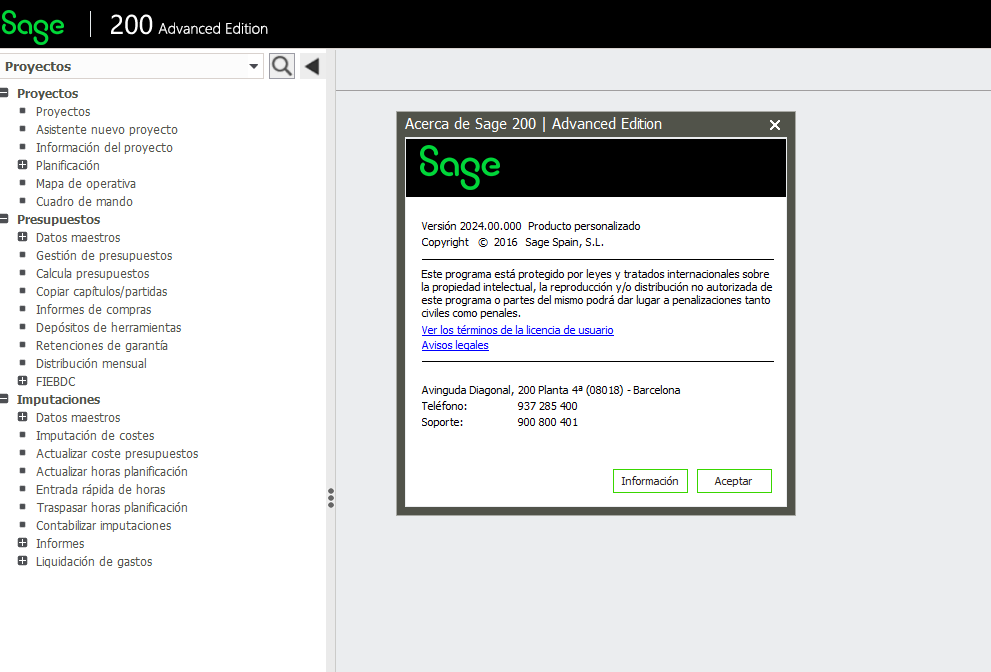Open Distribución mensual
Viewport: 991px width, 672px height.
(91, 363)
